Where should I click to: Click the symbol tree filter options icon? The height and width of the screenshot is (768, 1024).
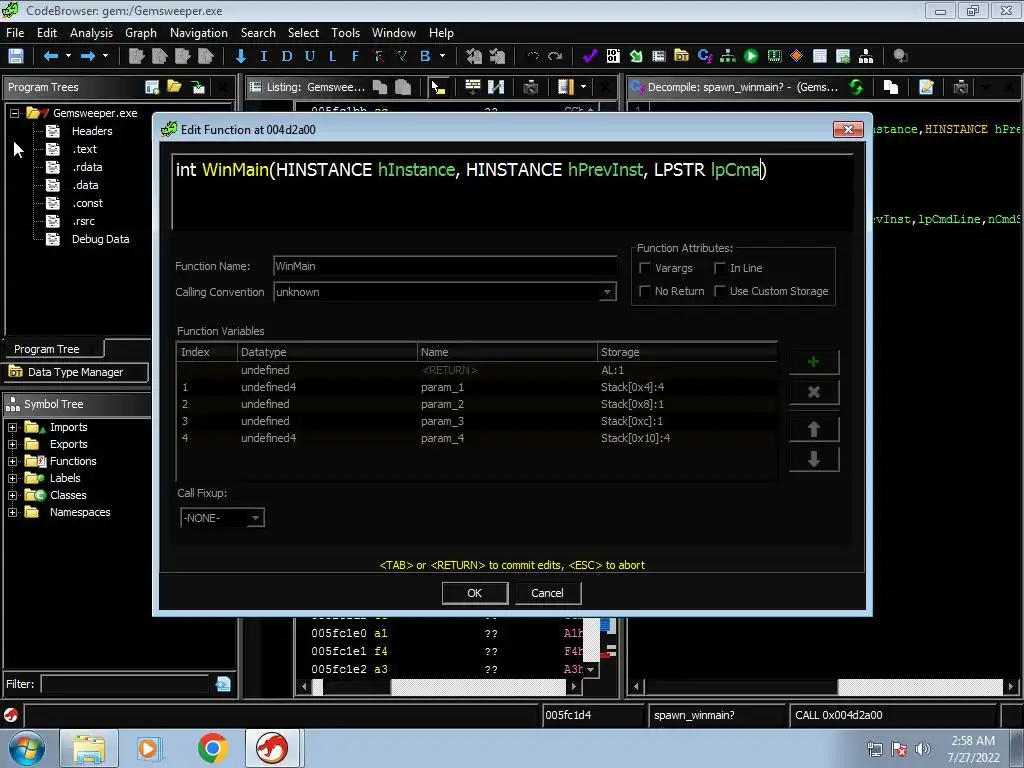pos(223,684)
